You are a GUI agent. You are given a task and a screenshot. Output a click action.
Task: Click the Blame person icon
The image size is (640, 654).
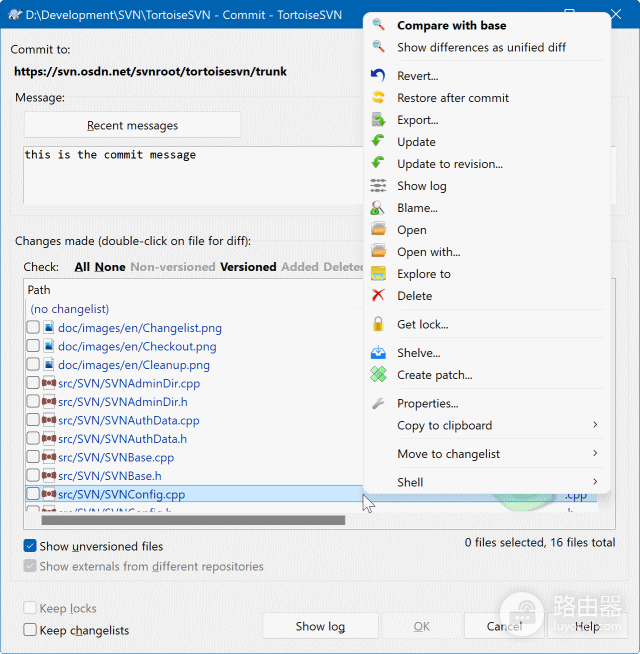(x=378, y=208)
